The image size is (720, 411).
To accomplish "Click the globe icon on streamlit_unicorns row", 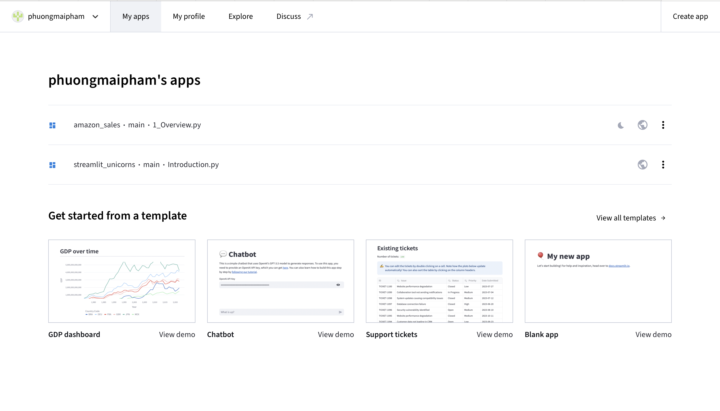I will [642, 164].
